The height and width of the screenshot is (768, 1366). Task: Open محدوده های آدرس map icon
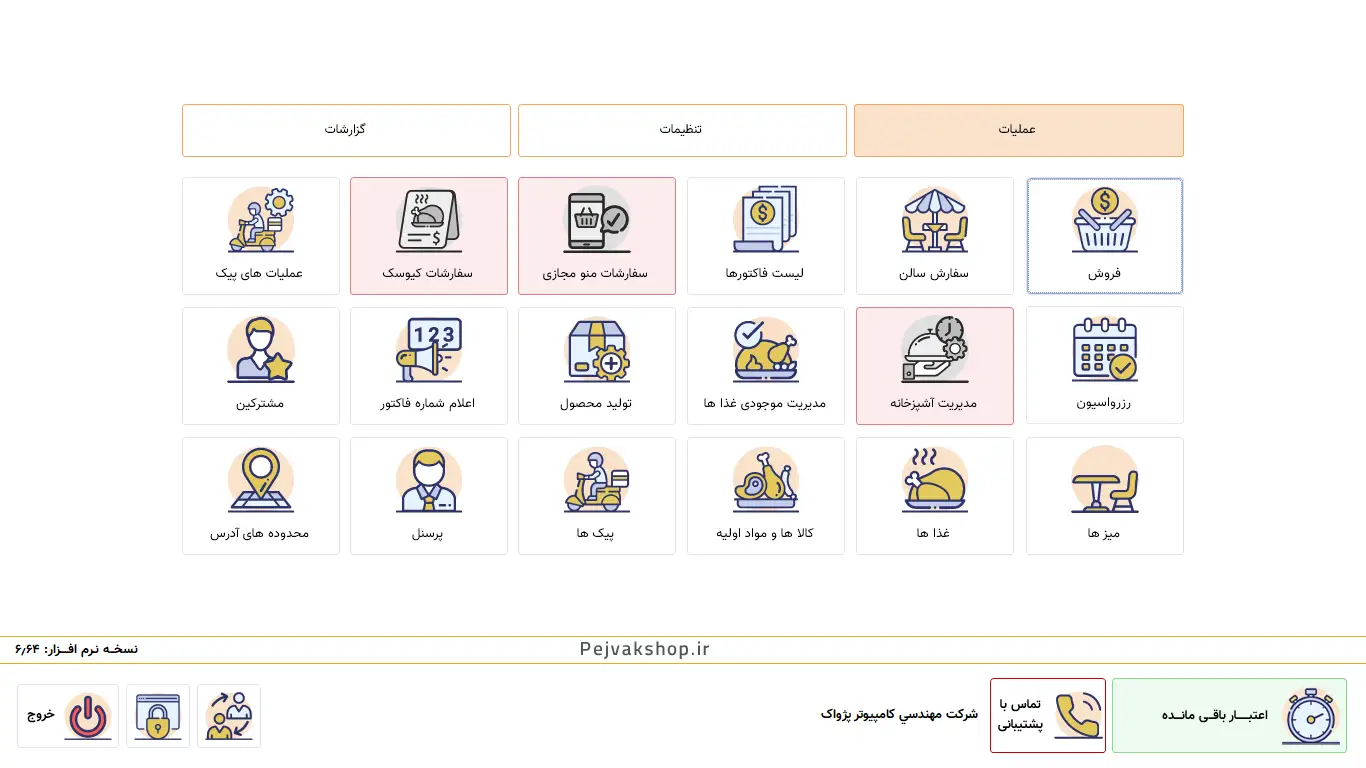pyautogui.click(x=260, y=481)
